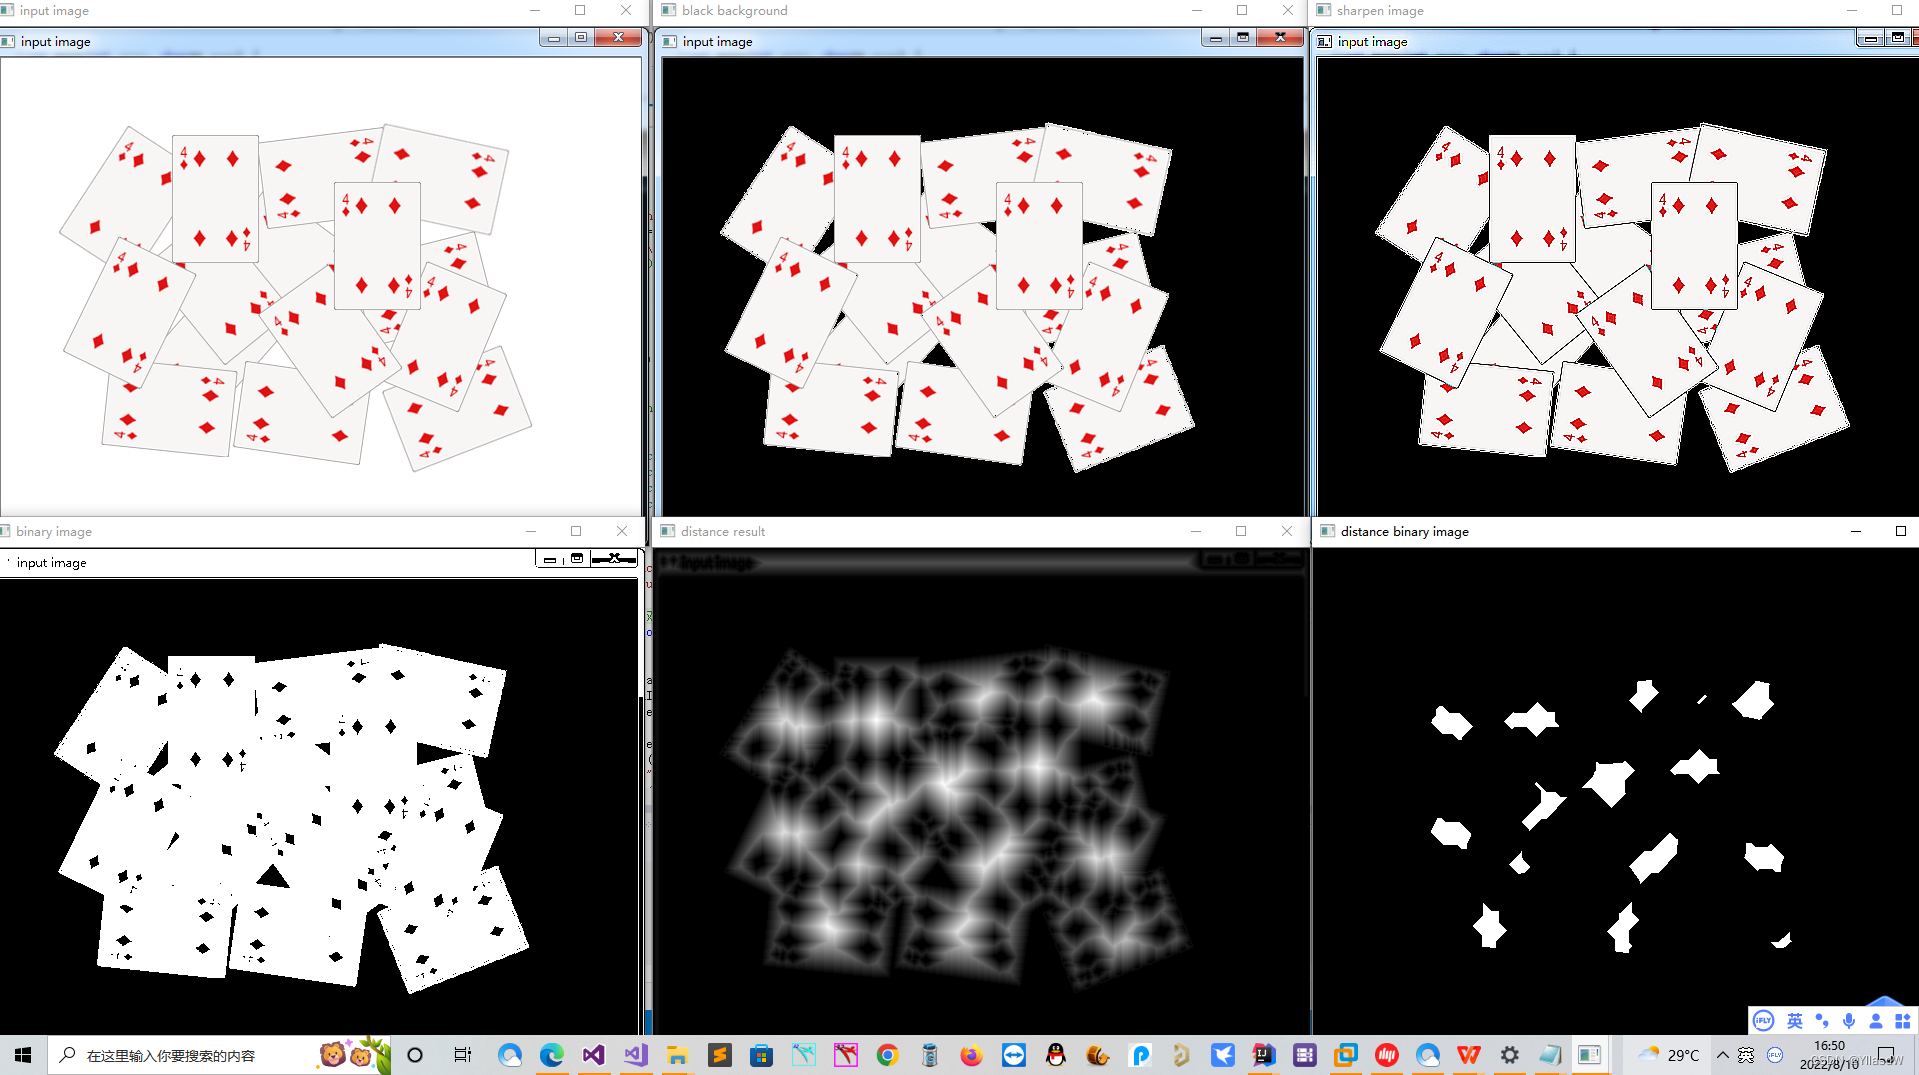This screenshot has height=1075, width=1919.
Task: Toggle punctuation mode on iFLY toolbar
Action: (x=1822, y=1021)
